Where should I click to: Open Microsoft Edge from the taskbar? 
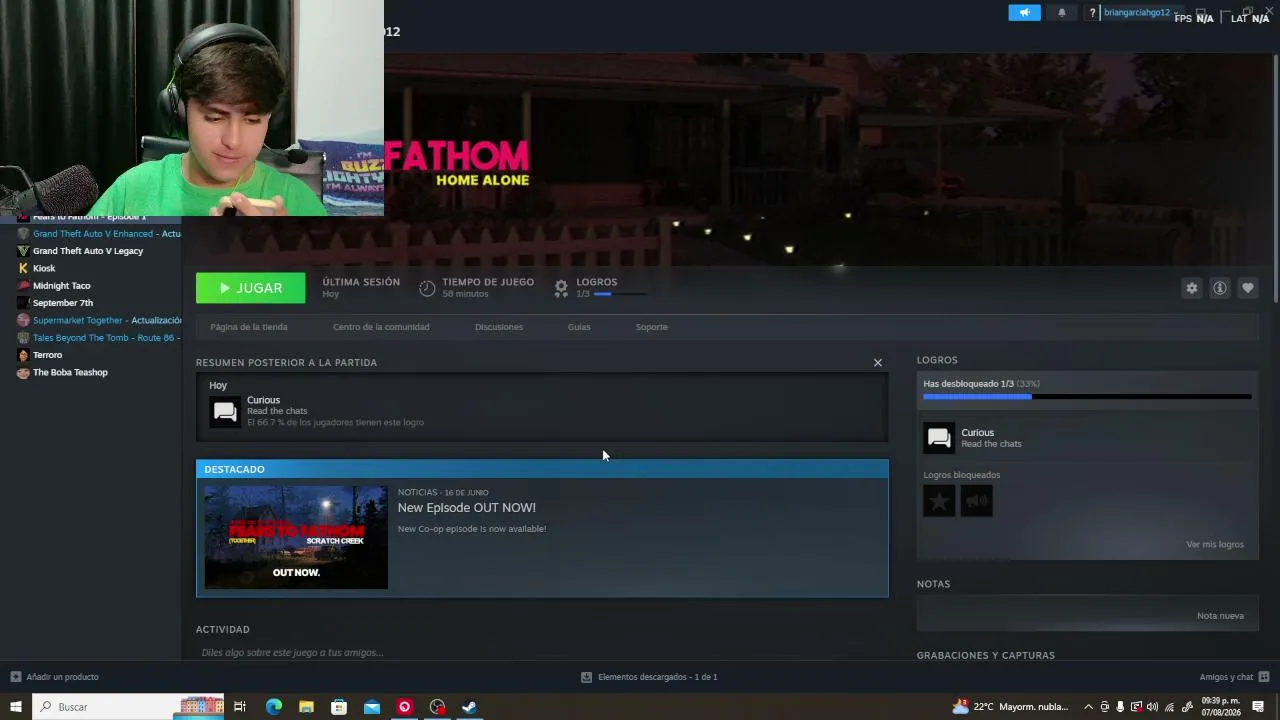pos(273,707)
